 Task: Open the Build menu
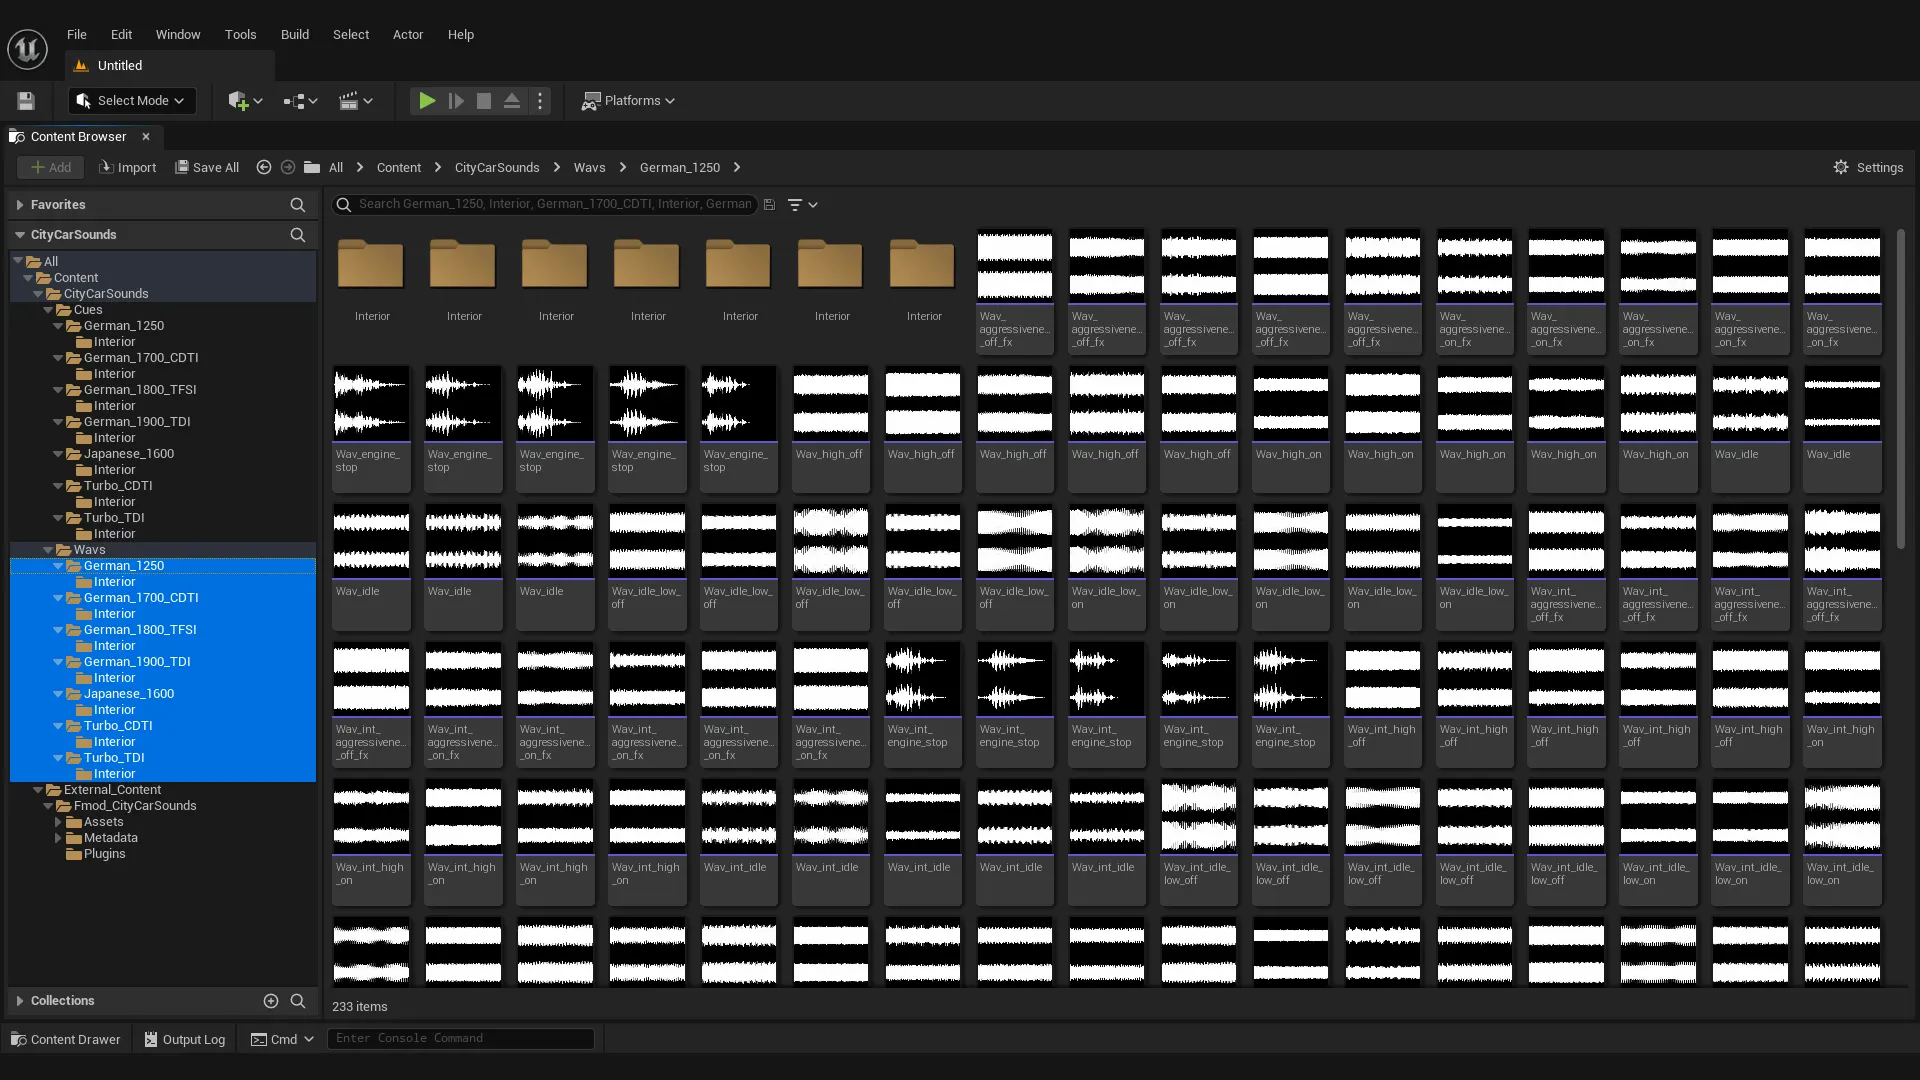click(295, 34)
